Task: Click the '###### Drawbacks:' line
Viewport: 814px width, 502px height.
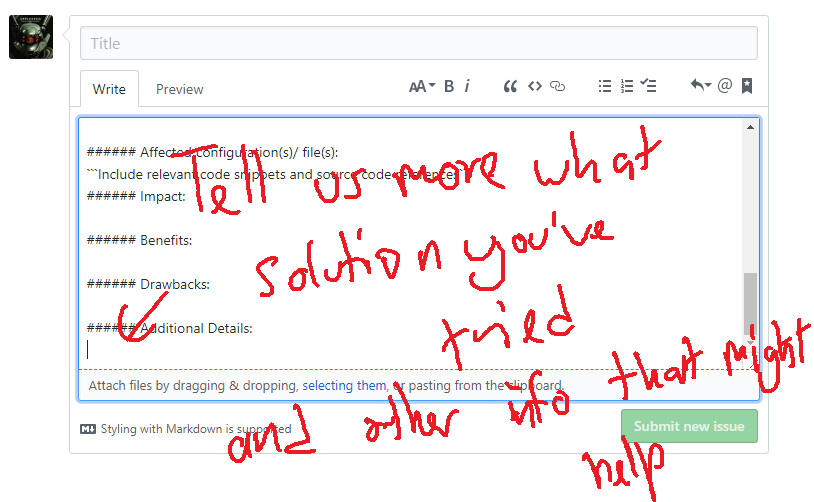Action: tap(148, 284)
